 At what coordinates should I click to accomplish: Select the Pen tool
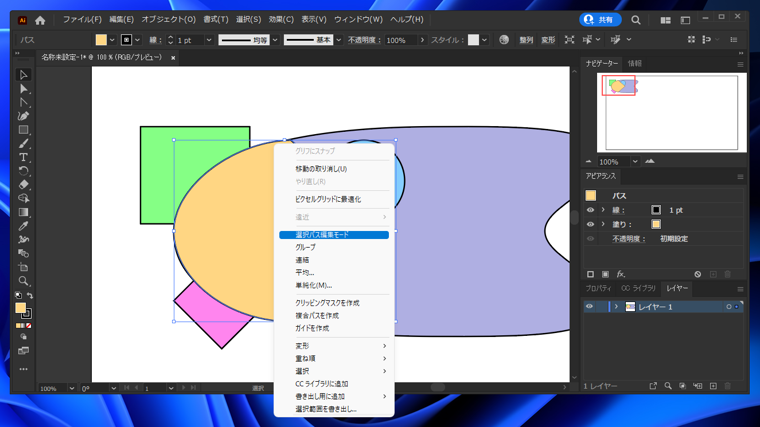(x=23, y=116)
